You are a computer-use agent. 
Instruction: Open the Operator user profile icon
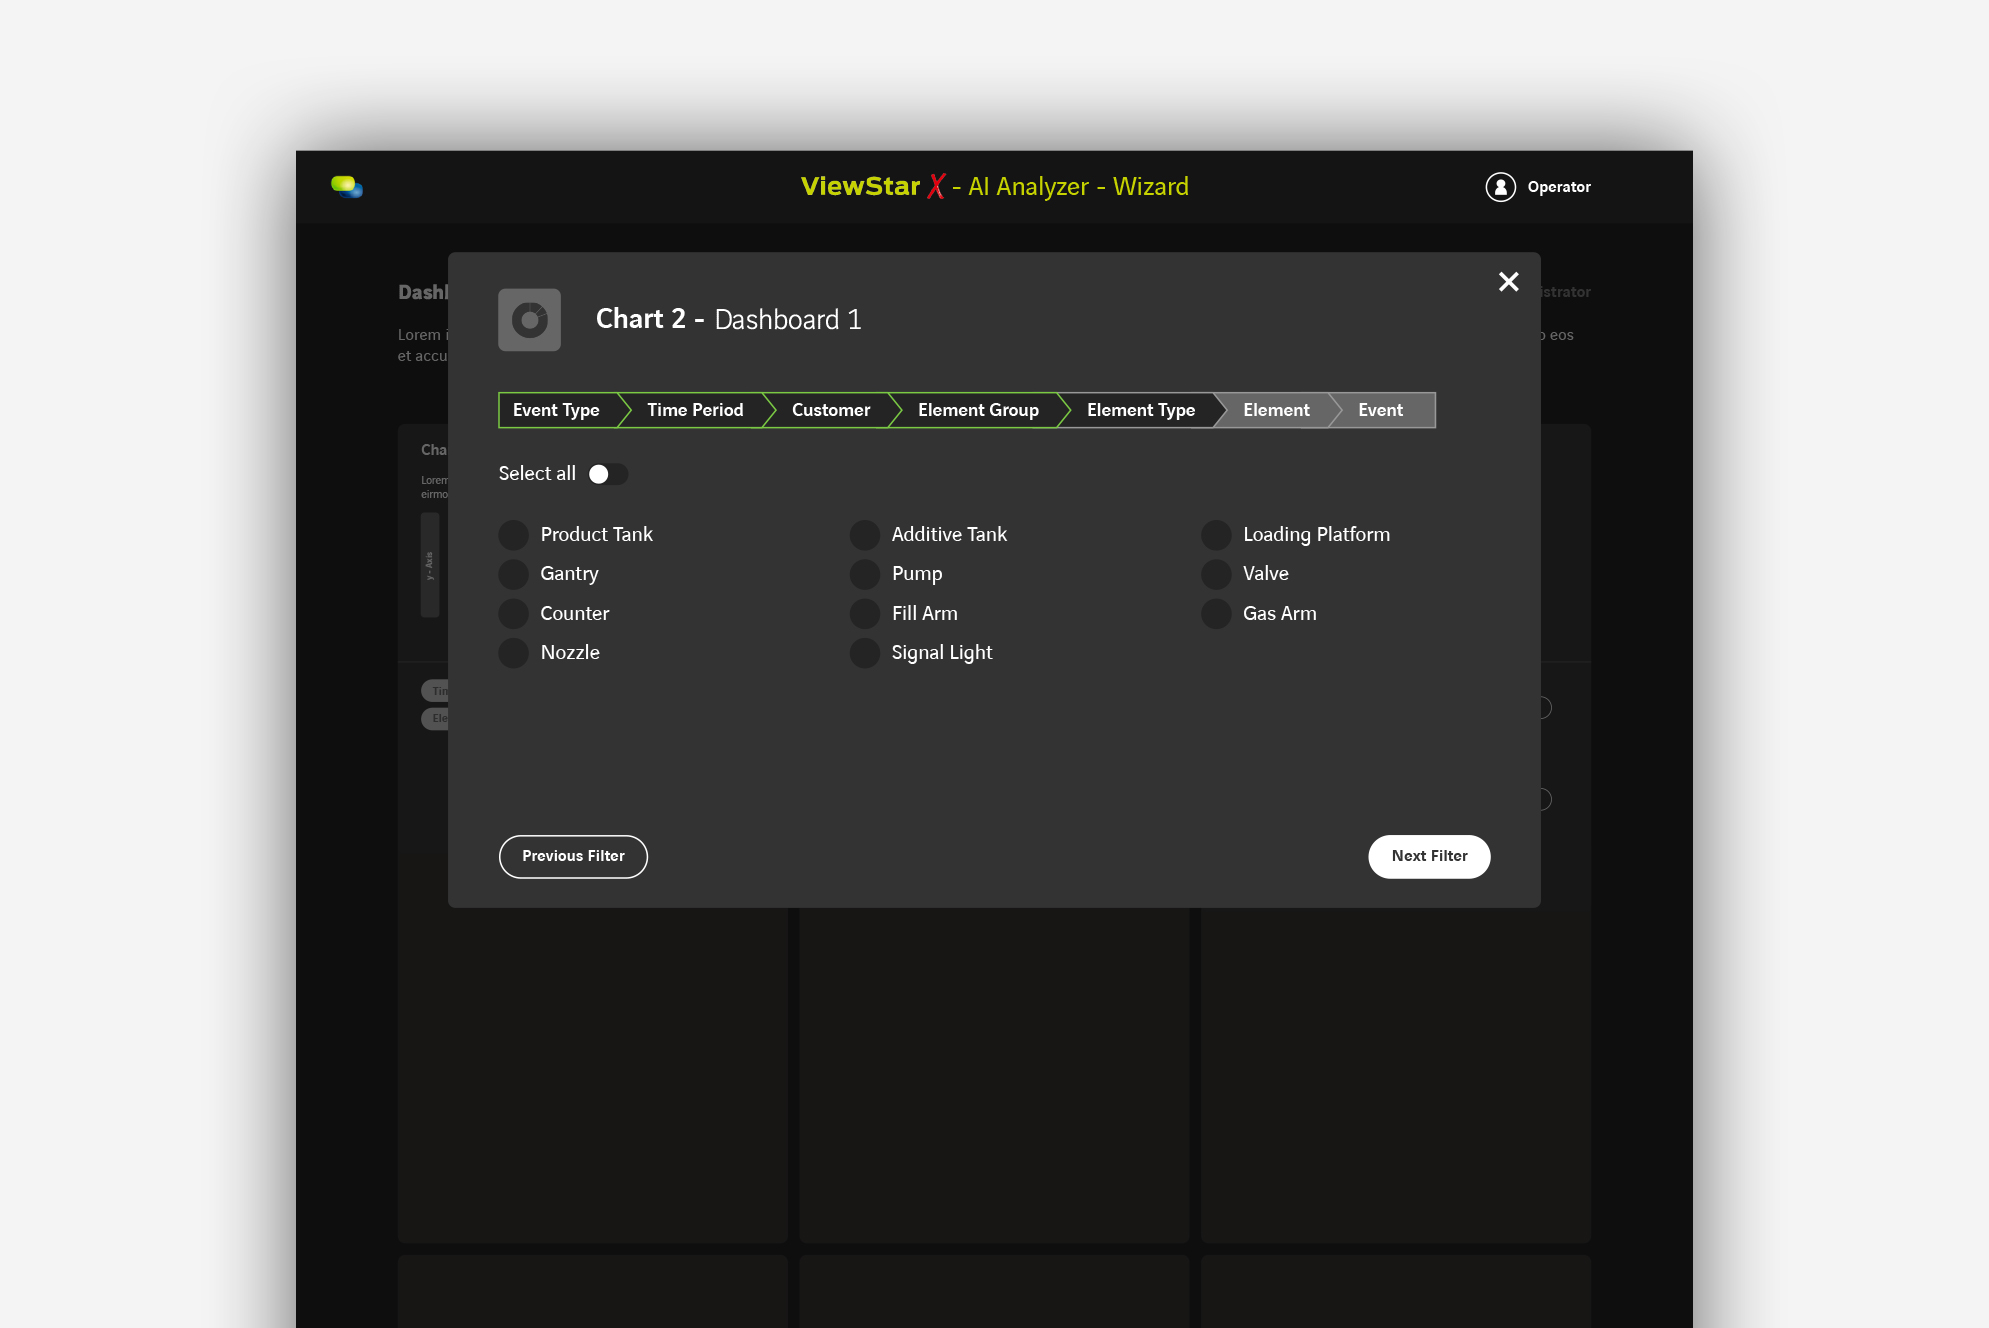pos(1500,187)
